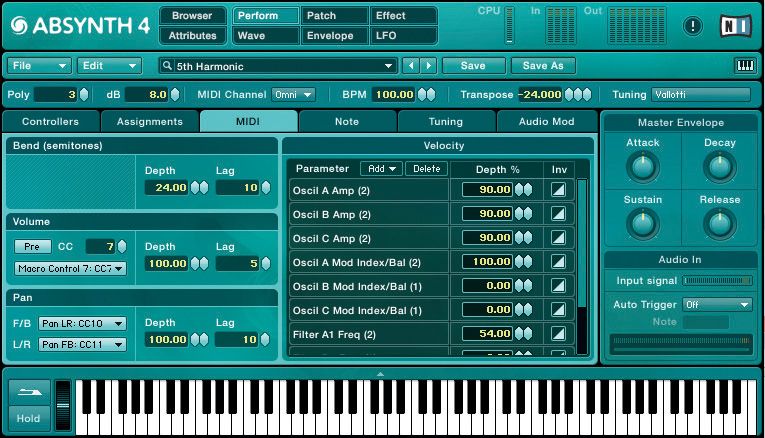Toggle Inv for Oscil C Amp
The width and height of the screenshot is (765, 438).
coord(558,238)
